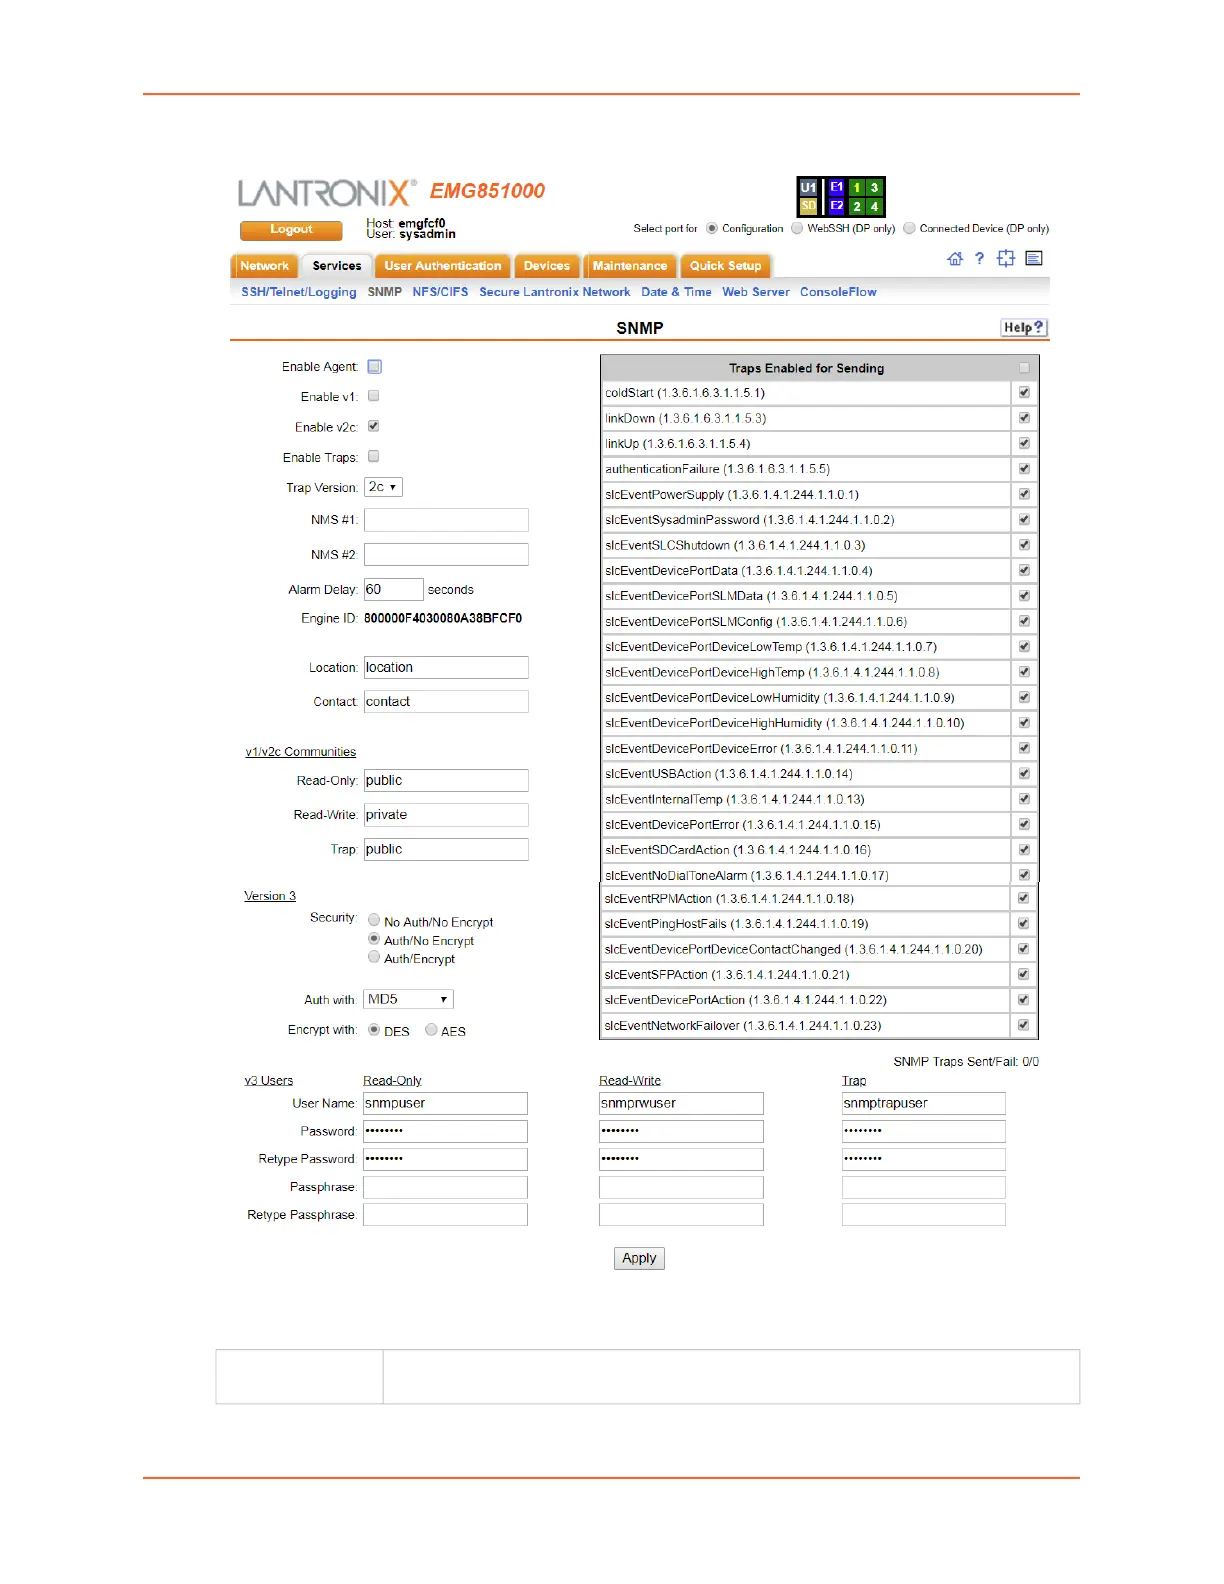Go to SSH/Telnet/Logging page
The width and height of the screenshot is (1224, 1584).
[299, 292]
